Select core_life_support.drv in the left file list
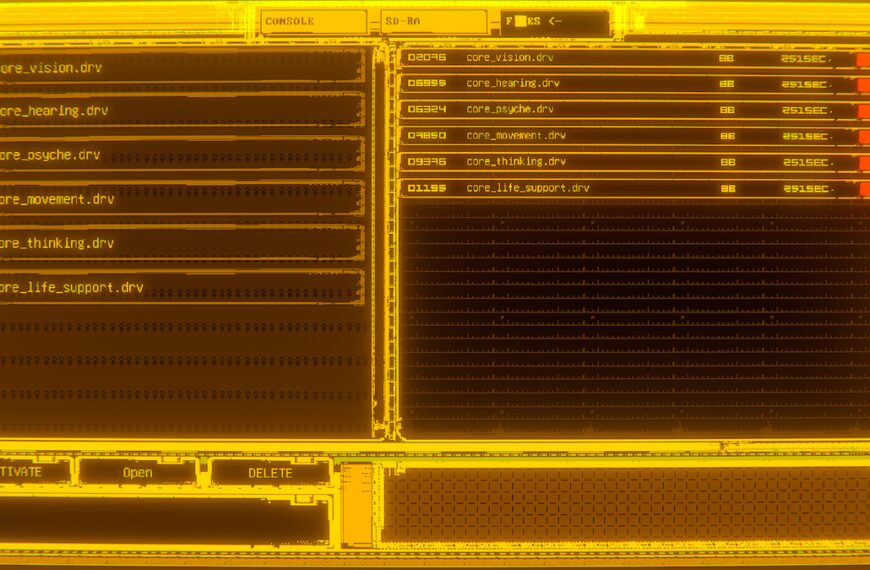Viewport: 870px width, 570px height. (x=181, y=287)
